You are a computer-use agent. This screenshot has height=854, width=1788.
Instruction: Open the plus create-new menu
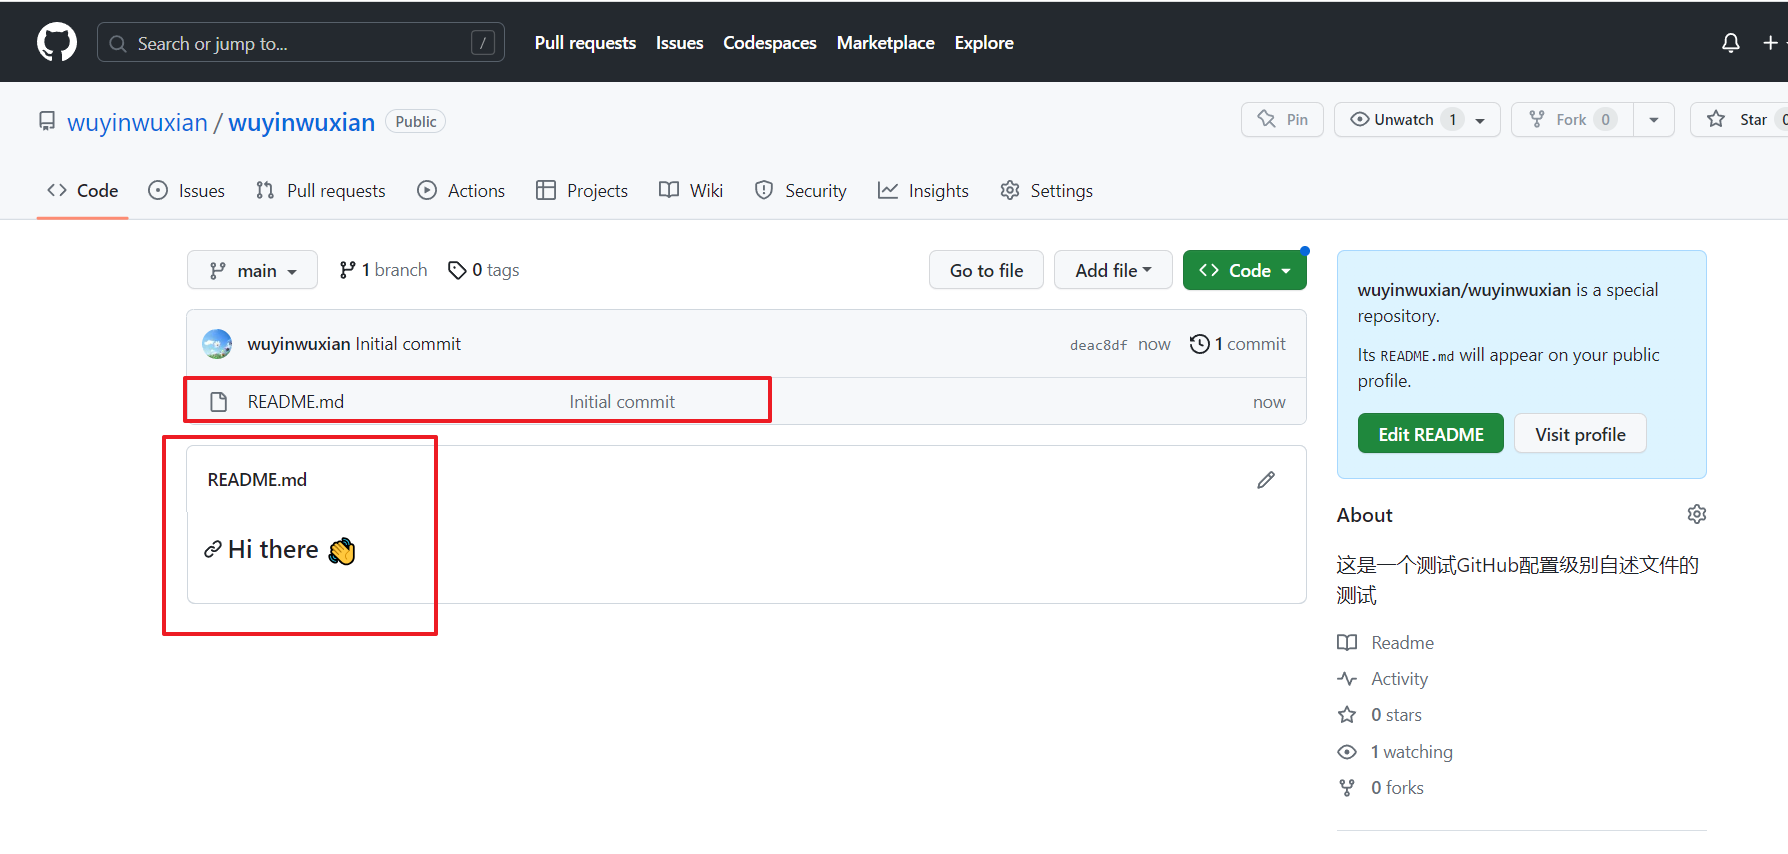point(1771,43)
